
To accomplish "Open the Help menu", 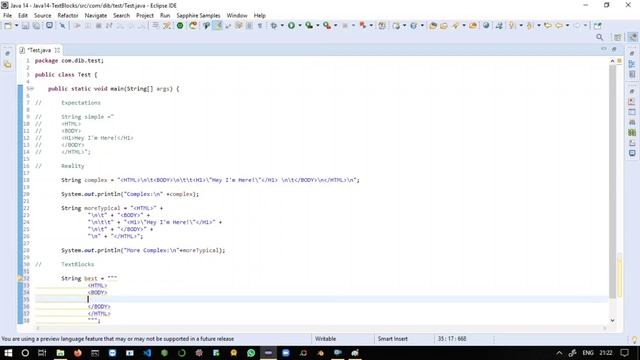I will [260, 16].
